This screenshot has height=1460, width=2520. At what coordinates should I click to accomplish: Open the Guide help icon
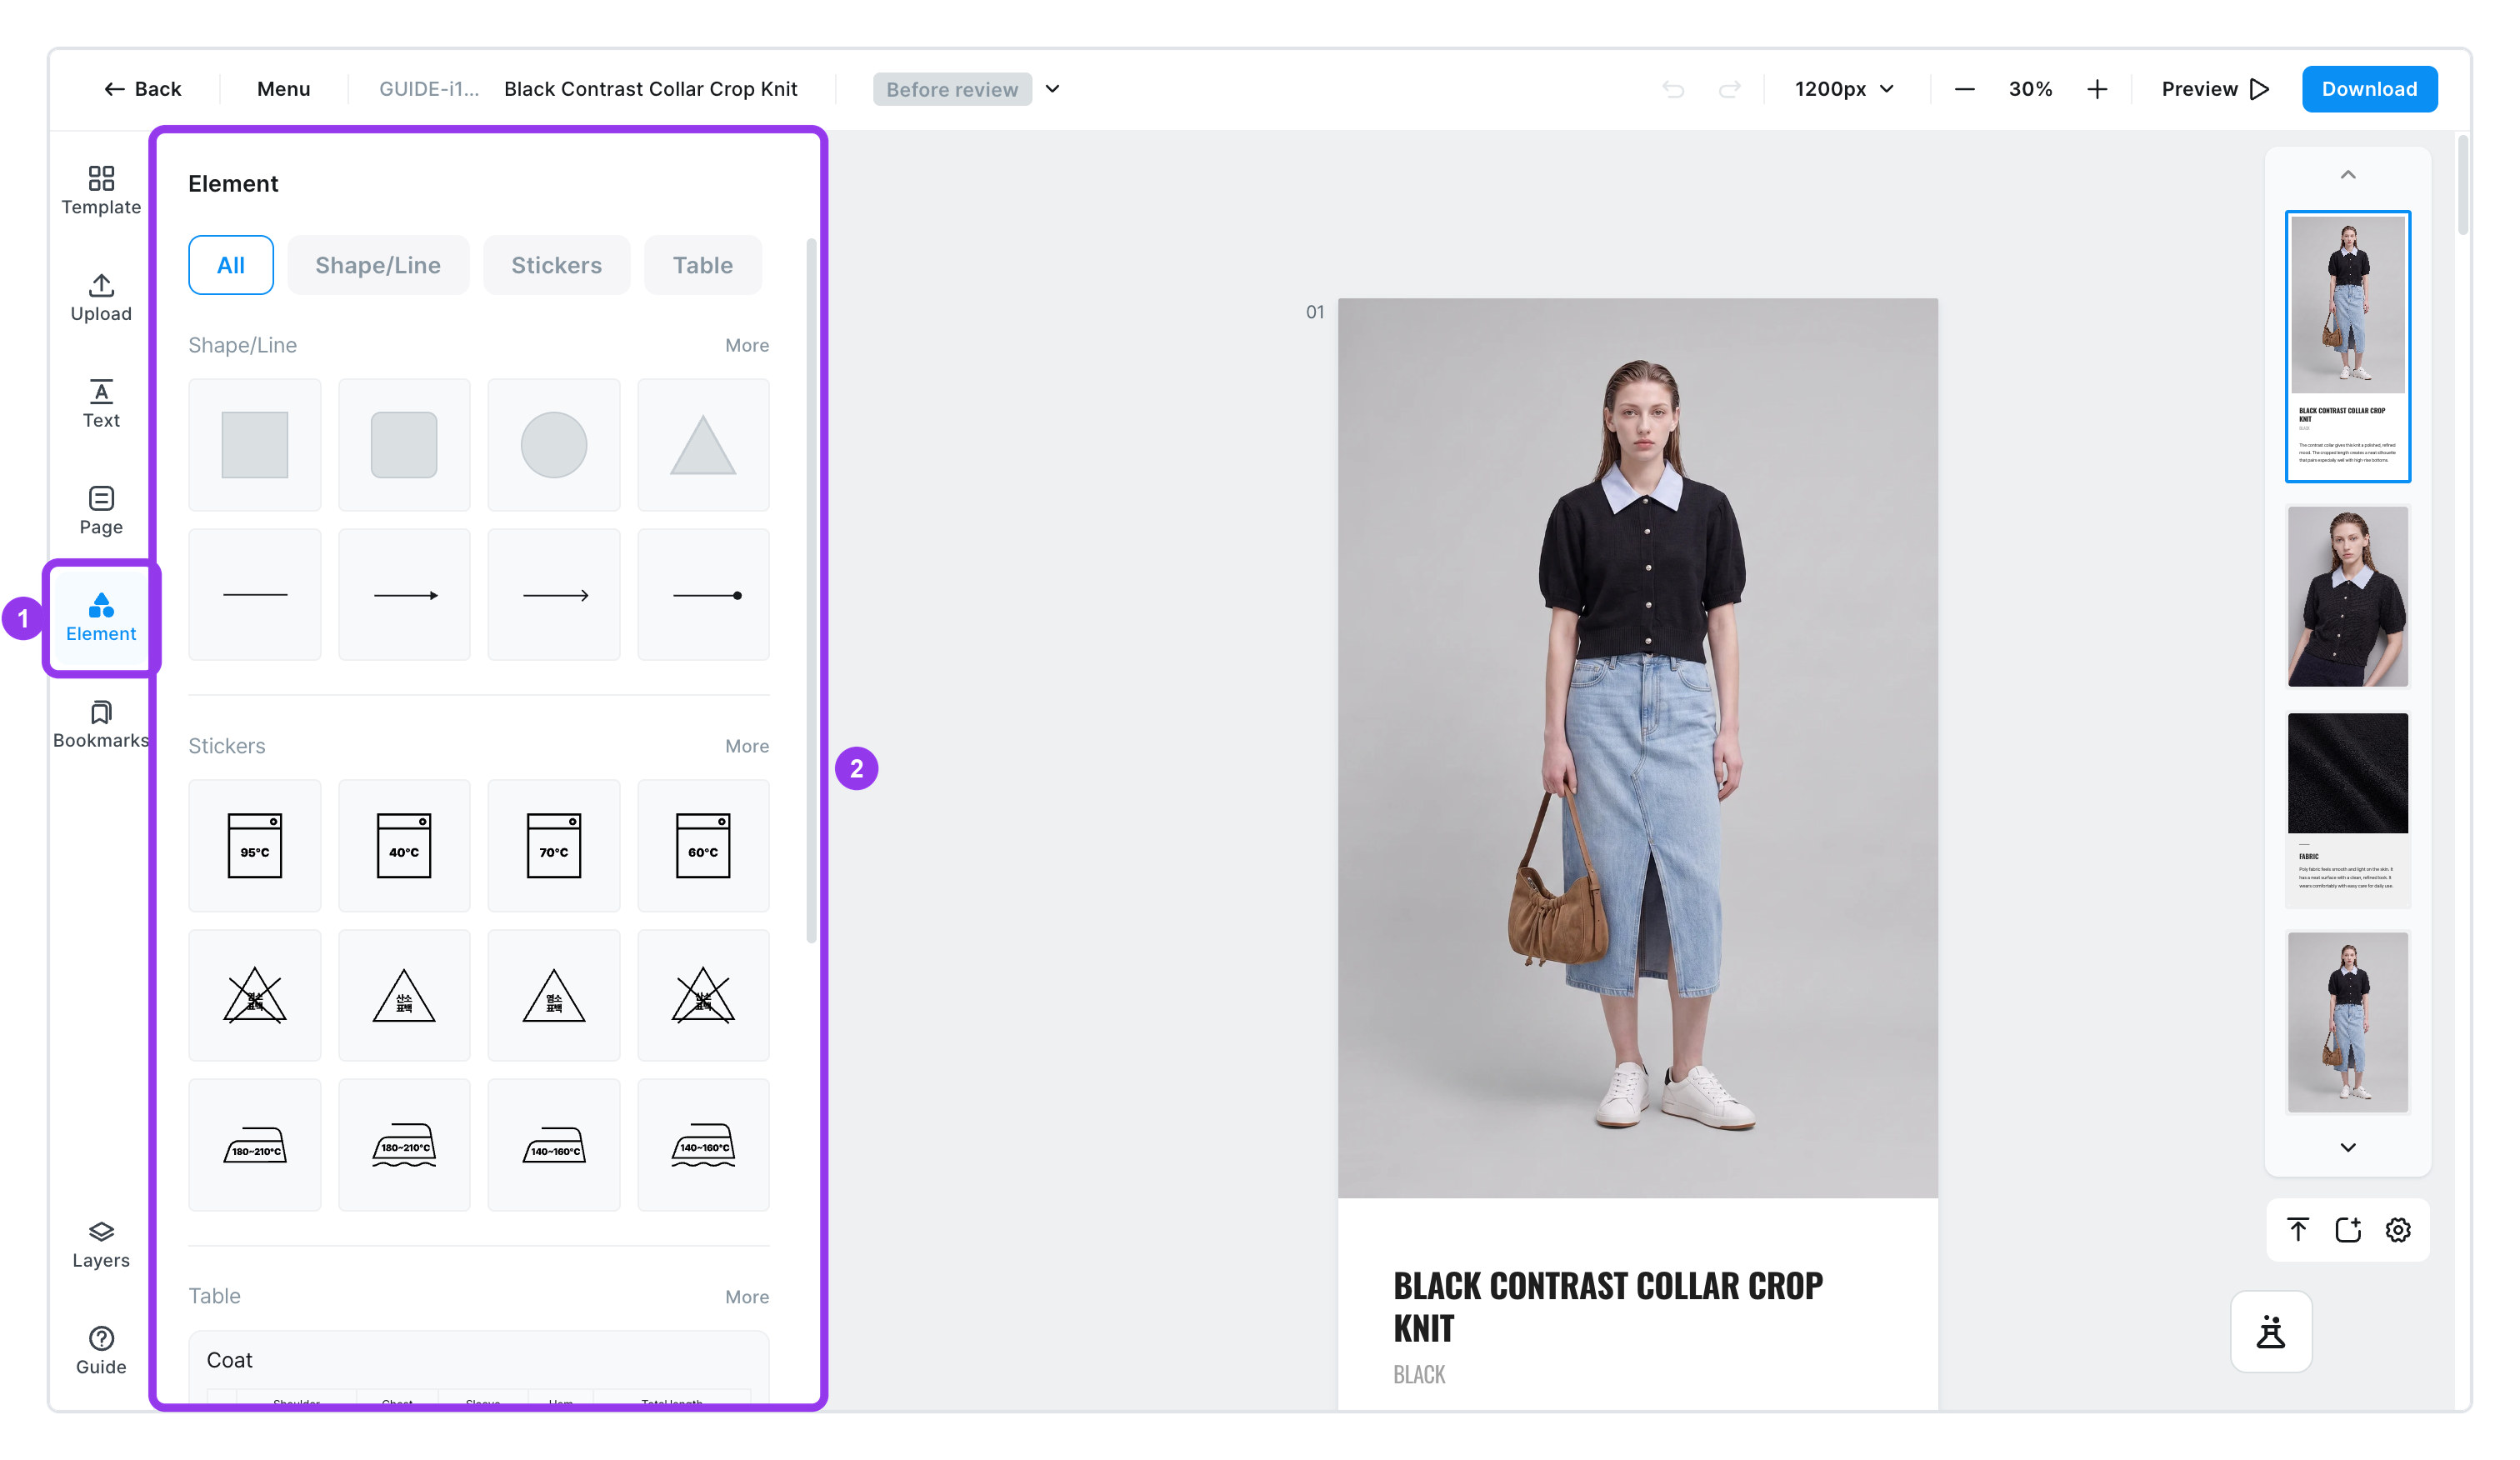click(101, 1351)
